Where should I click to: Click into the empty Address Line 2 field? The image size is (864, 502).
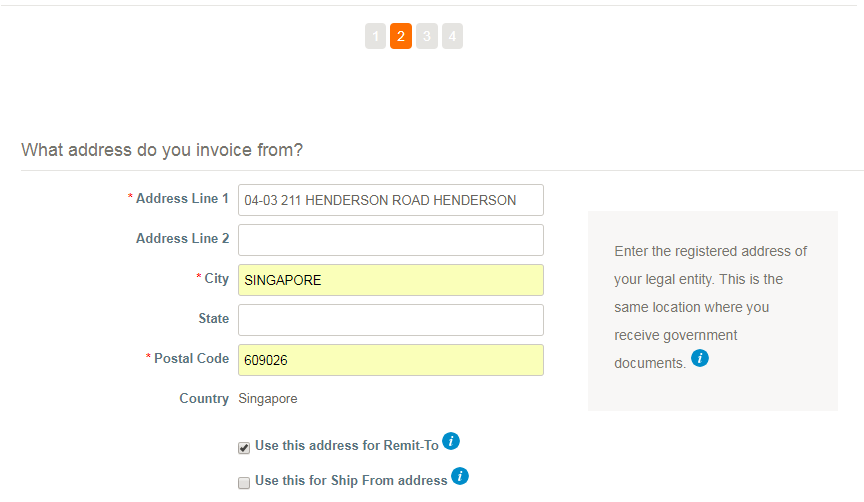point(391,240)
